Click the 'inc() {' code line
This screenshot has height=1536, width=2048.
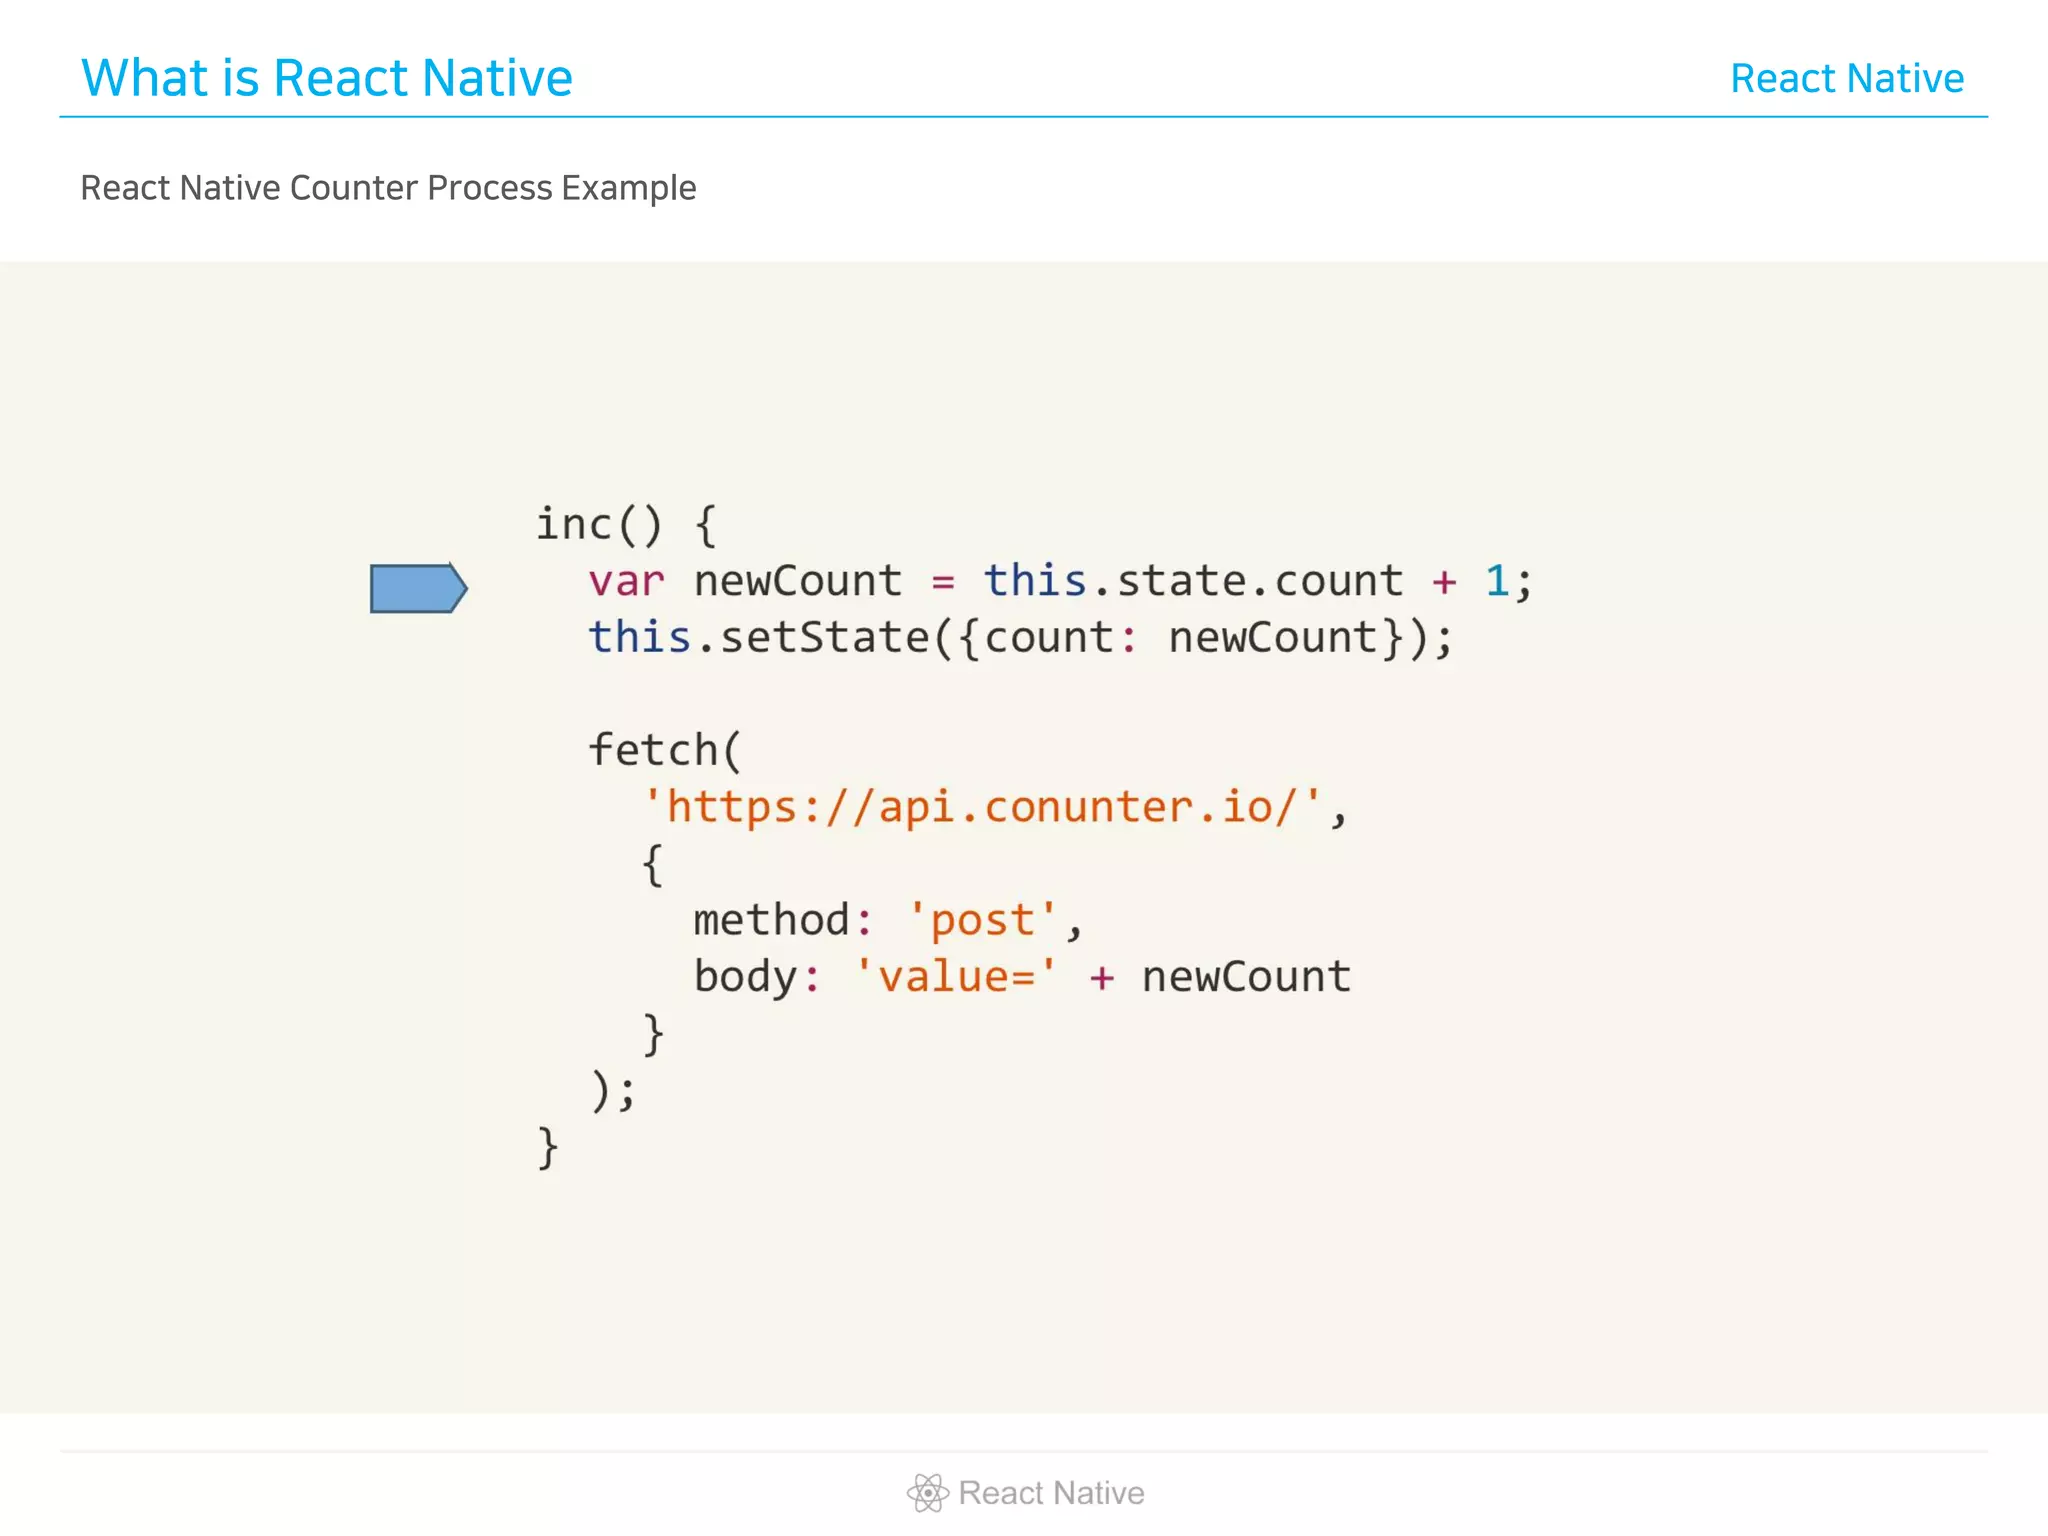627,525
